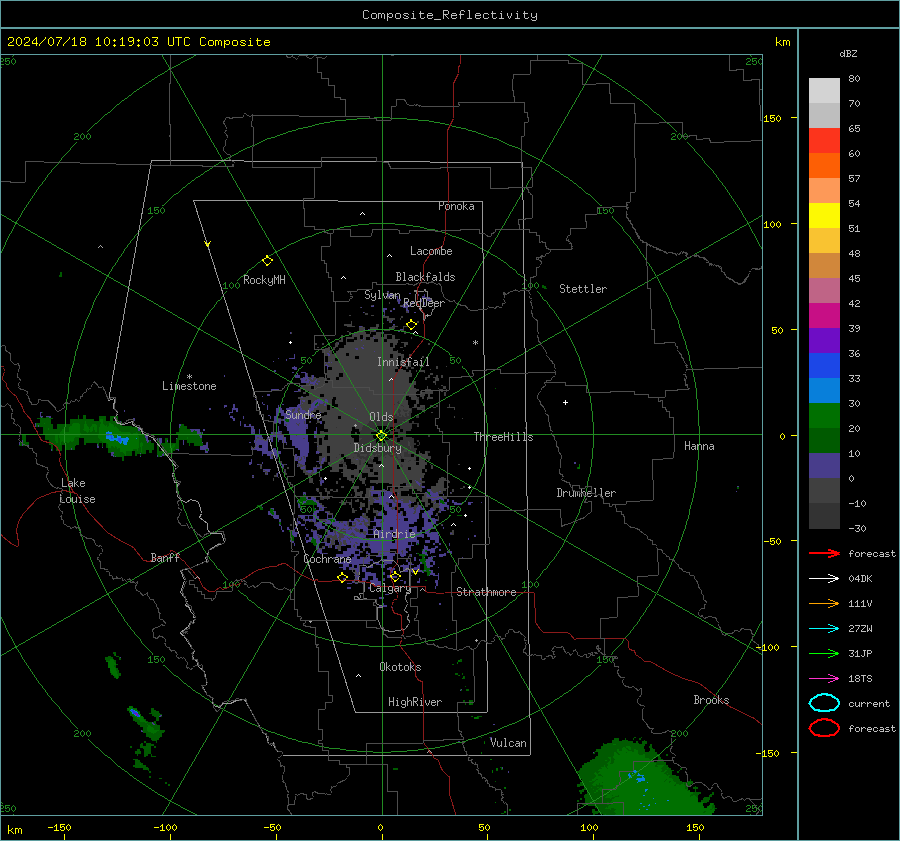
Task: Click the Composite_Reflectivity title text
Action: (449, 15)
